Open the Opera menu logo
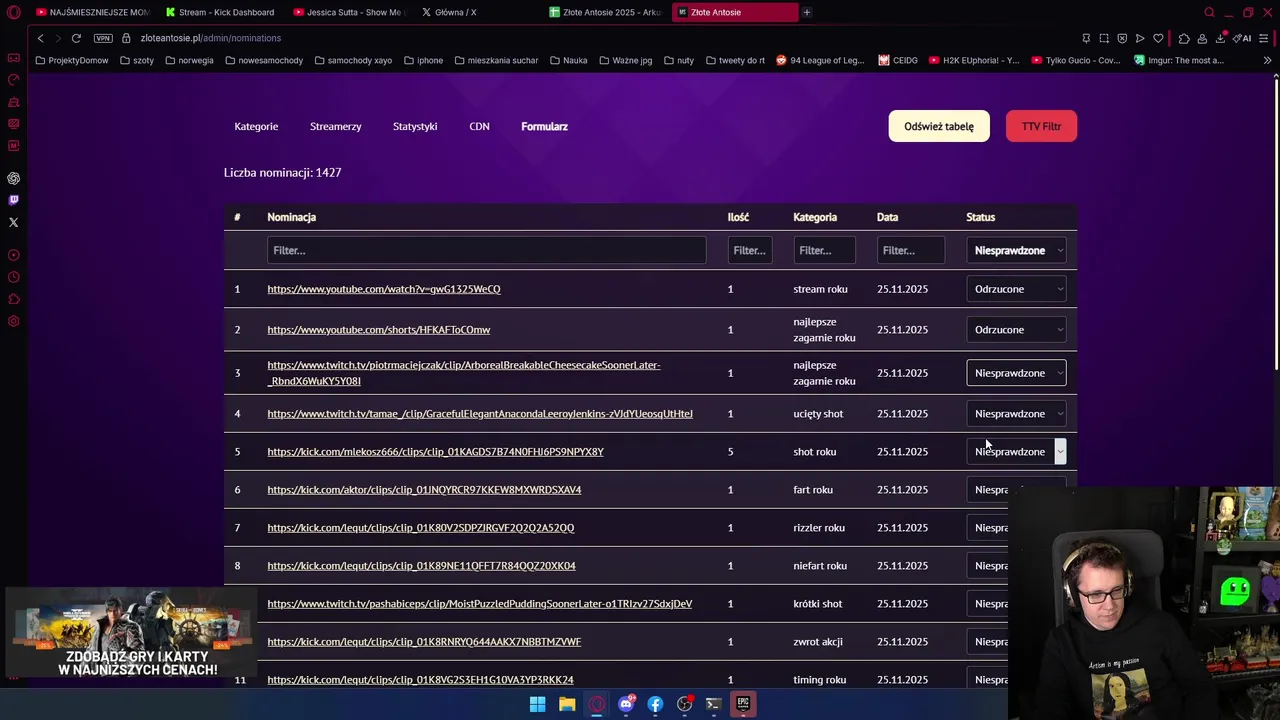This screenshot has height=720, width=1280. [x=14, y=12]
